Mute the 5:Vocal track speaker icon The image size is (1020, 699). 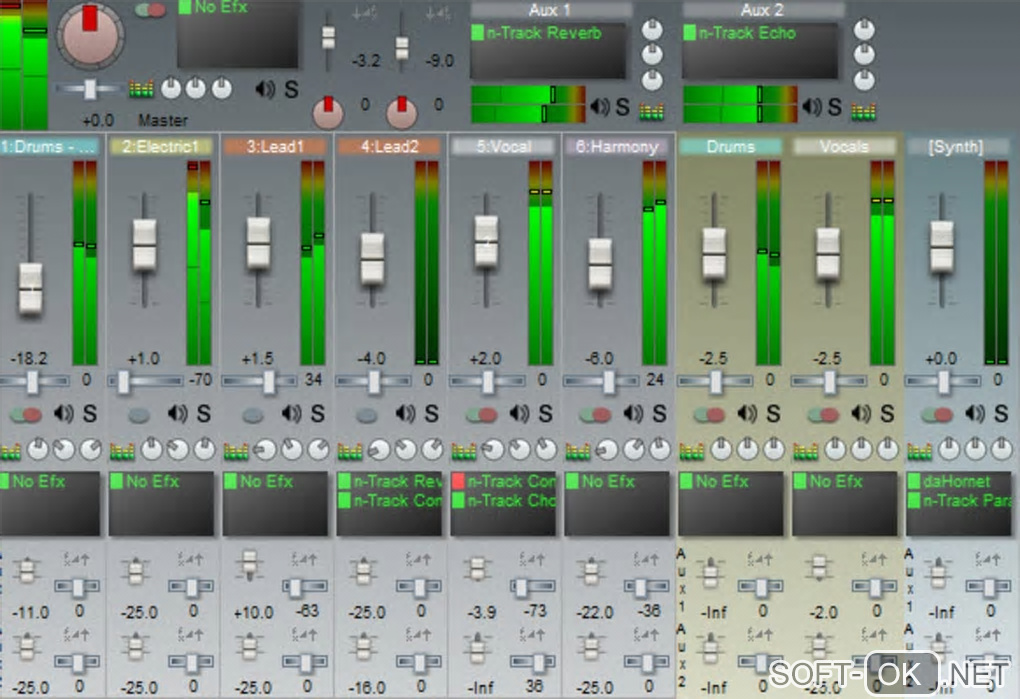pyautogui.click(x=518, y=414)
